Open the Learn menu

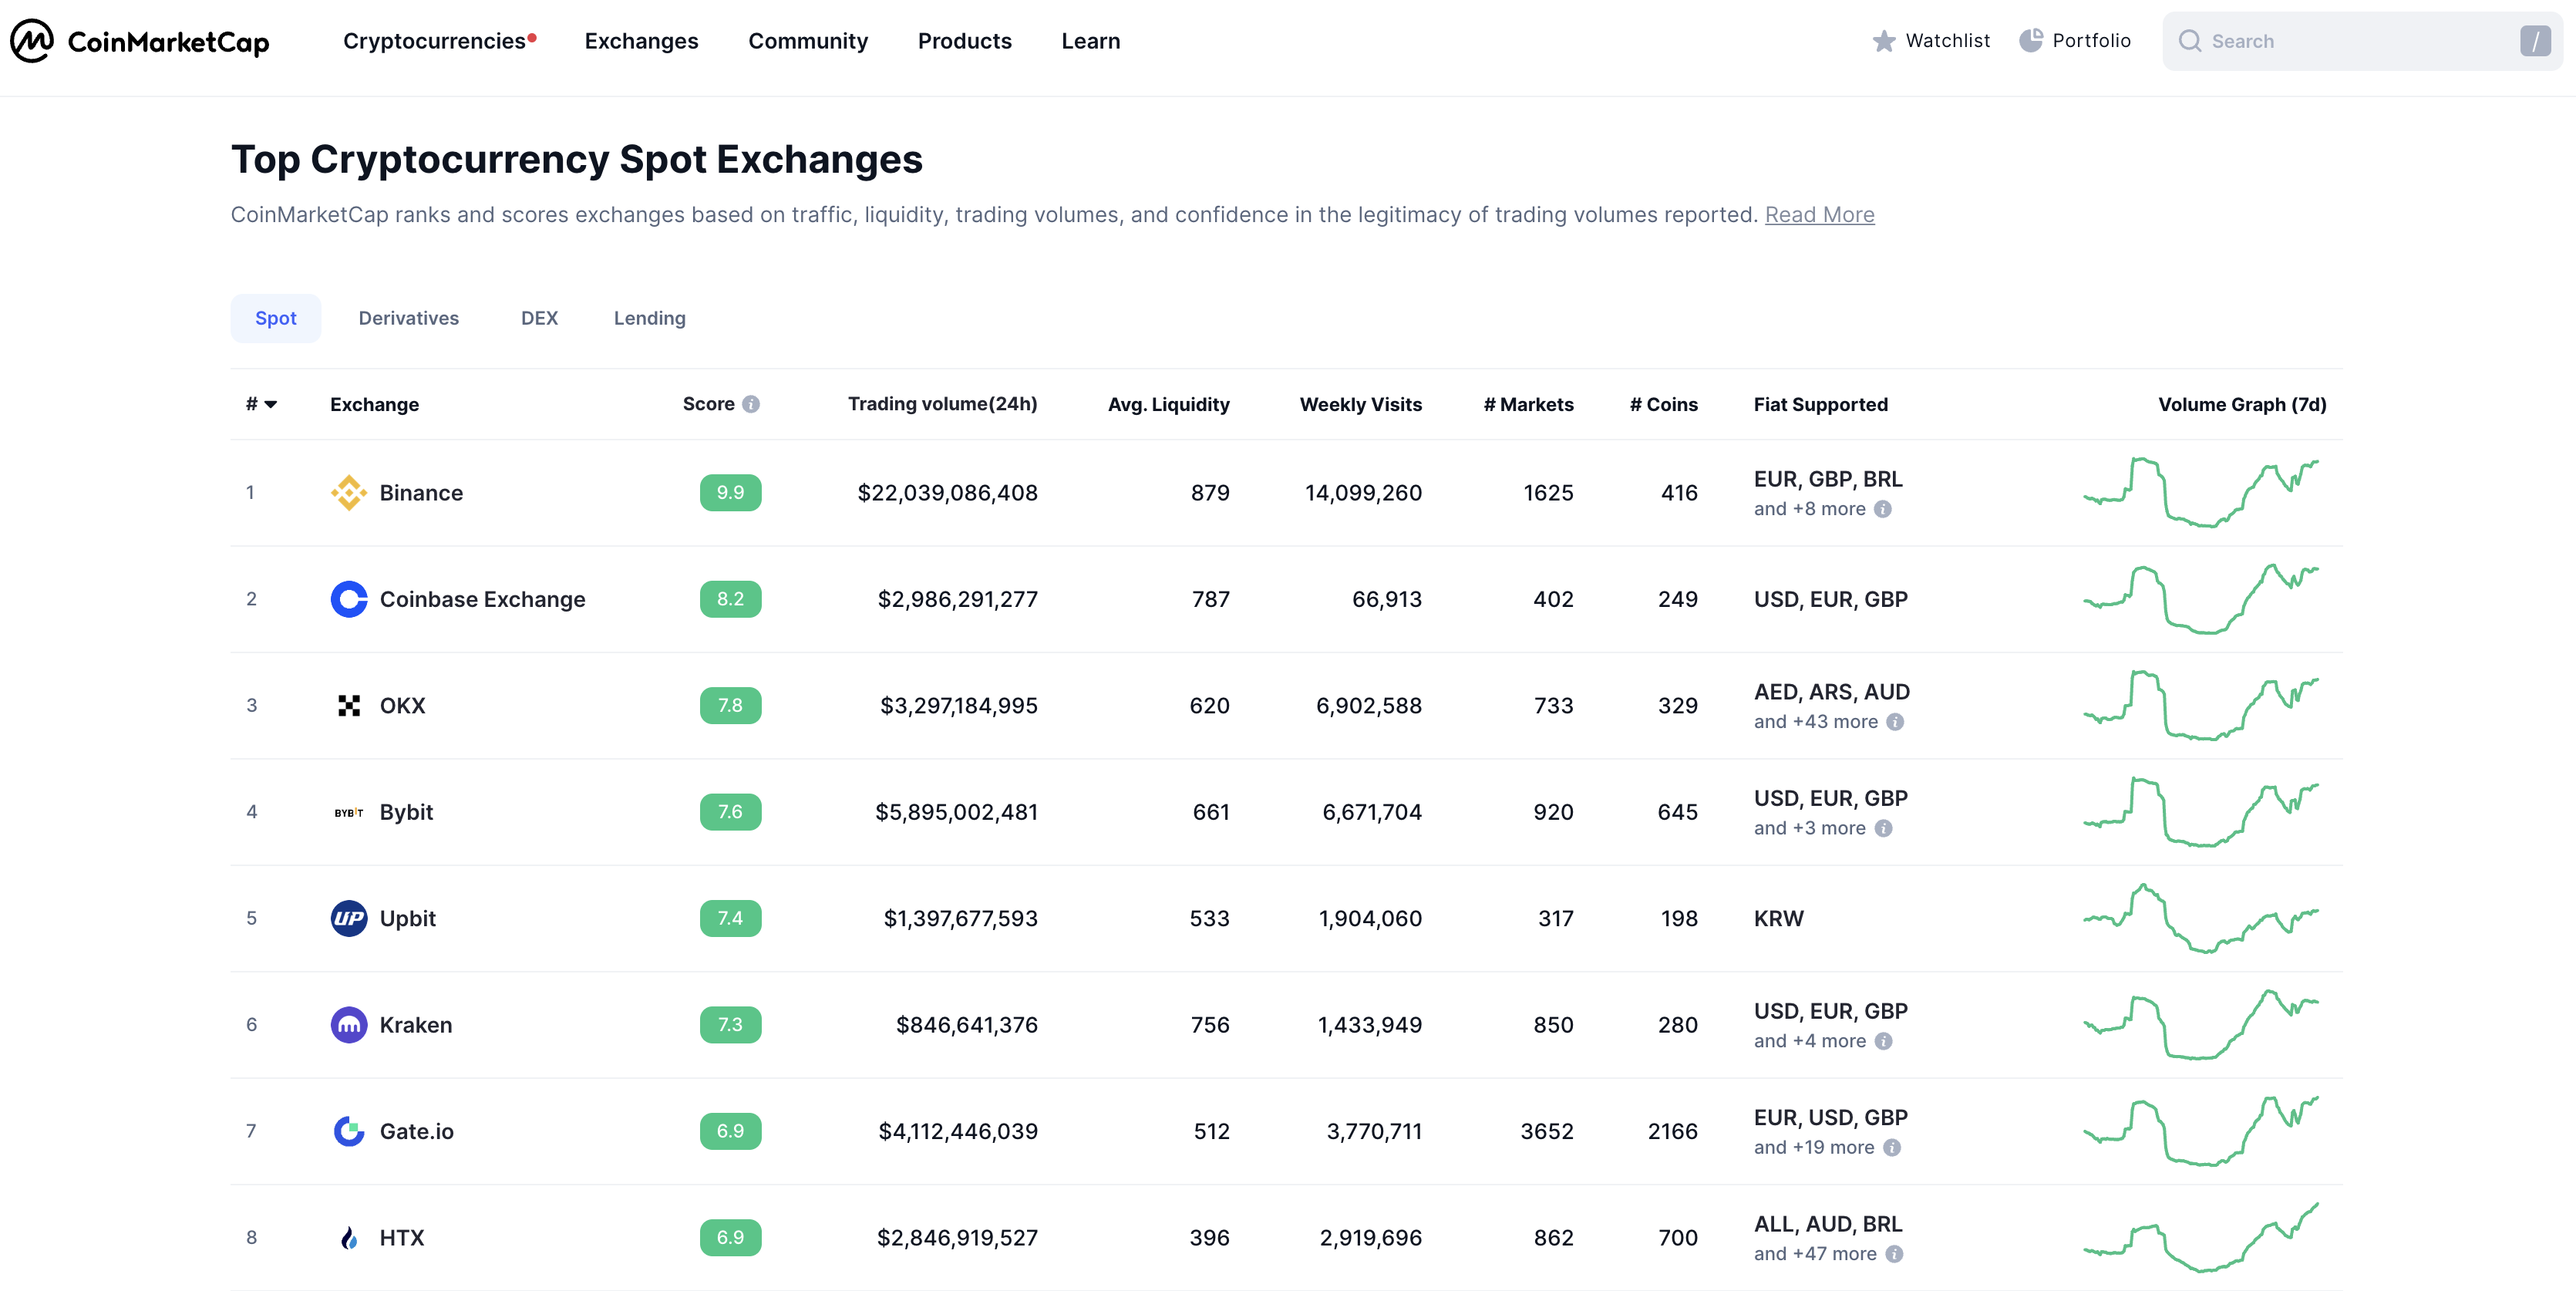coord(1091,41)
